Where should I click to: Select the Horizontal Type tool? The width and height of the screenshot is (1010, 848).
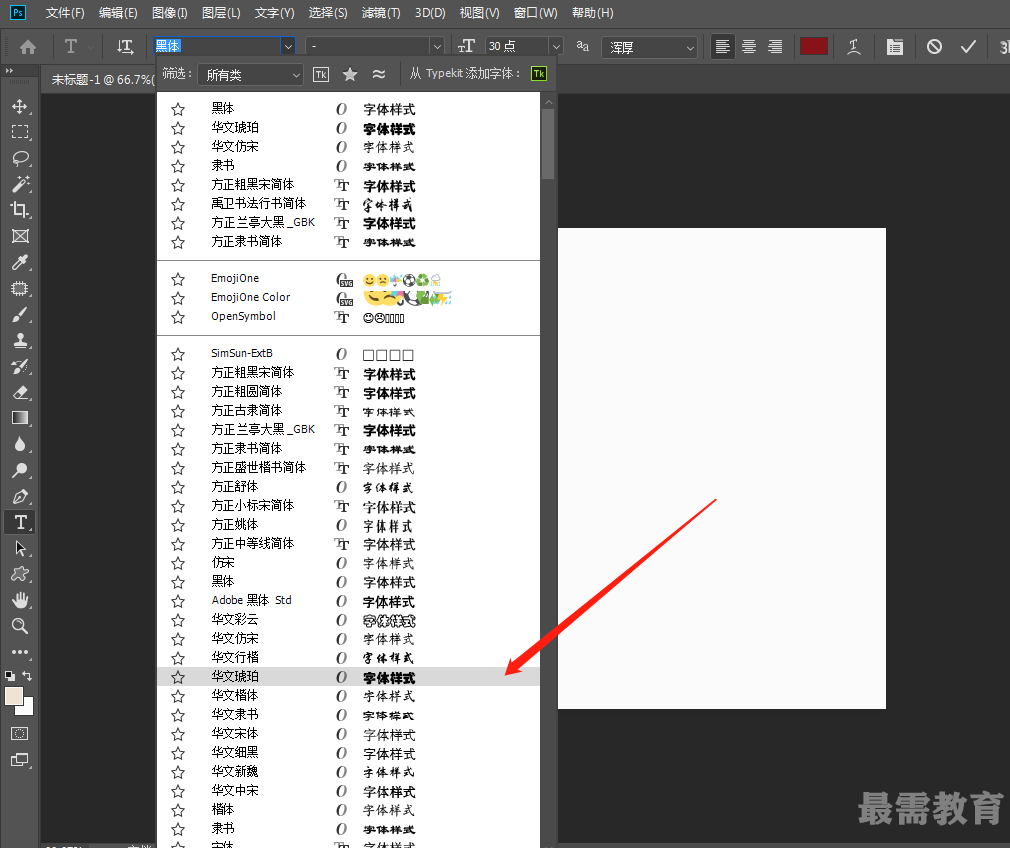(x=20, y=523)
